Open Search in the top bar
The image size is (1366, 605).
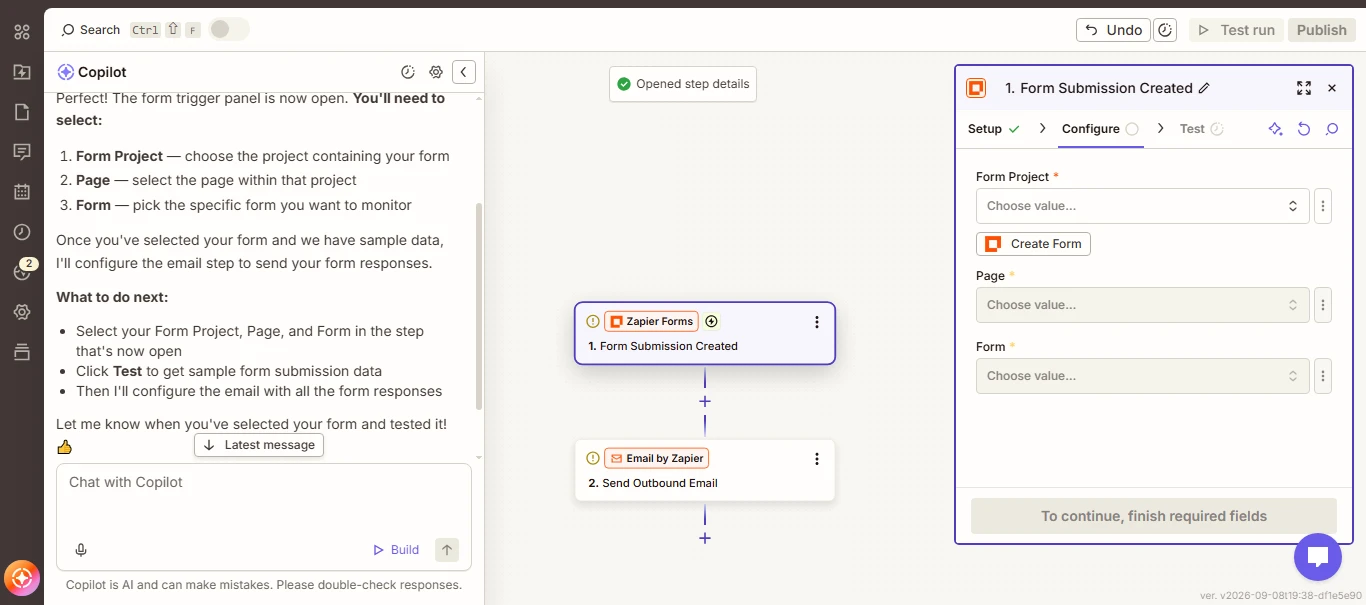(x=91, y=30)
